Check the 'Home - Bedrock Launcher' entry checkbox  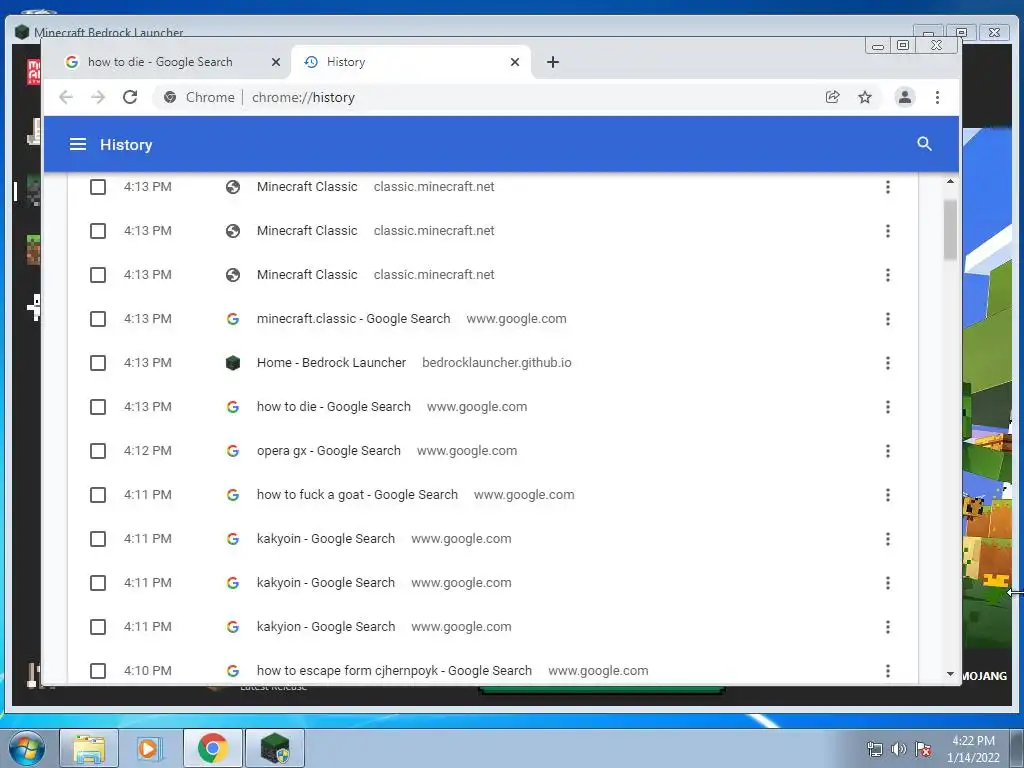point(98,362)
